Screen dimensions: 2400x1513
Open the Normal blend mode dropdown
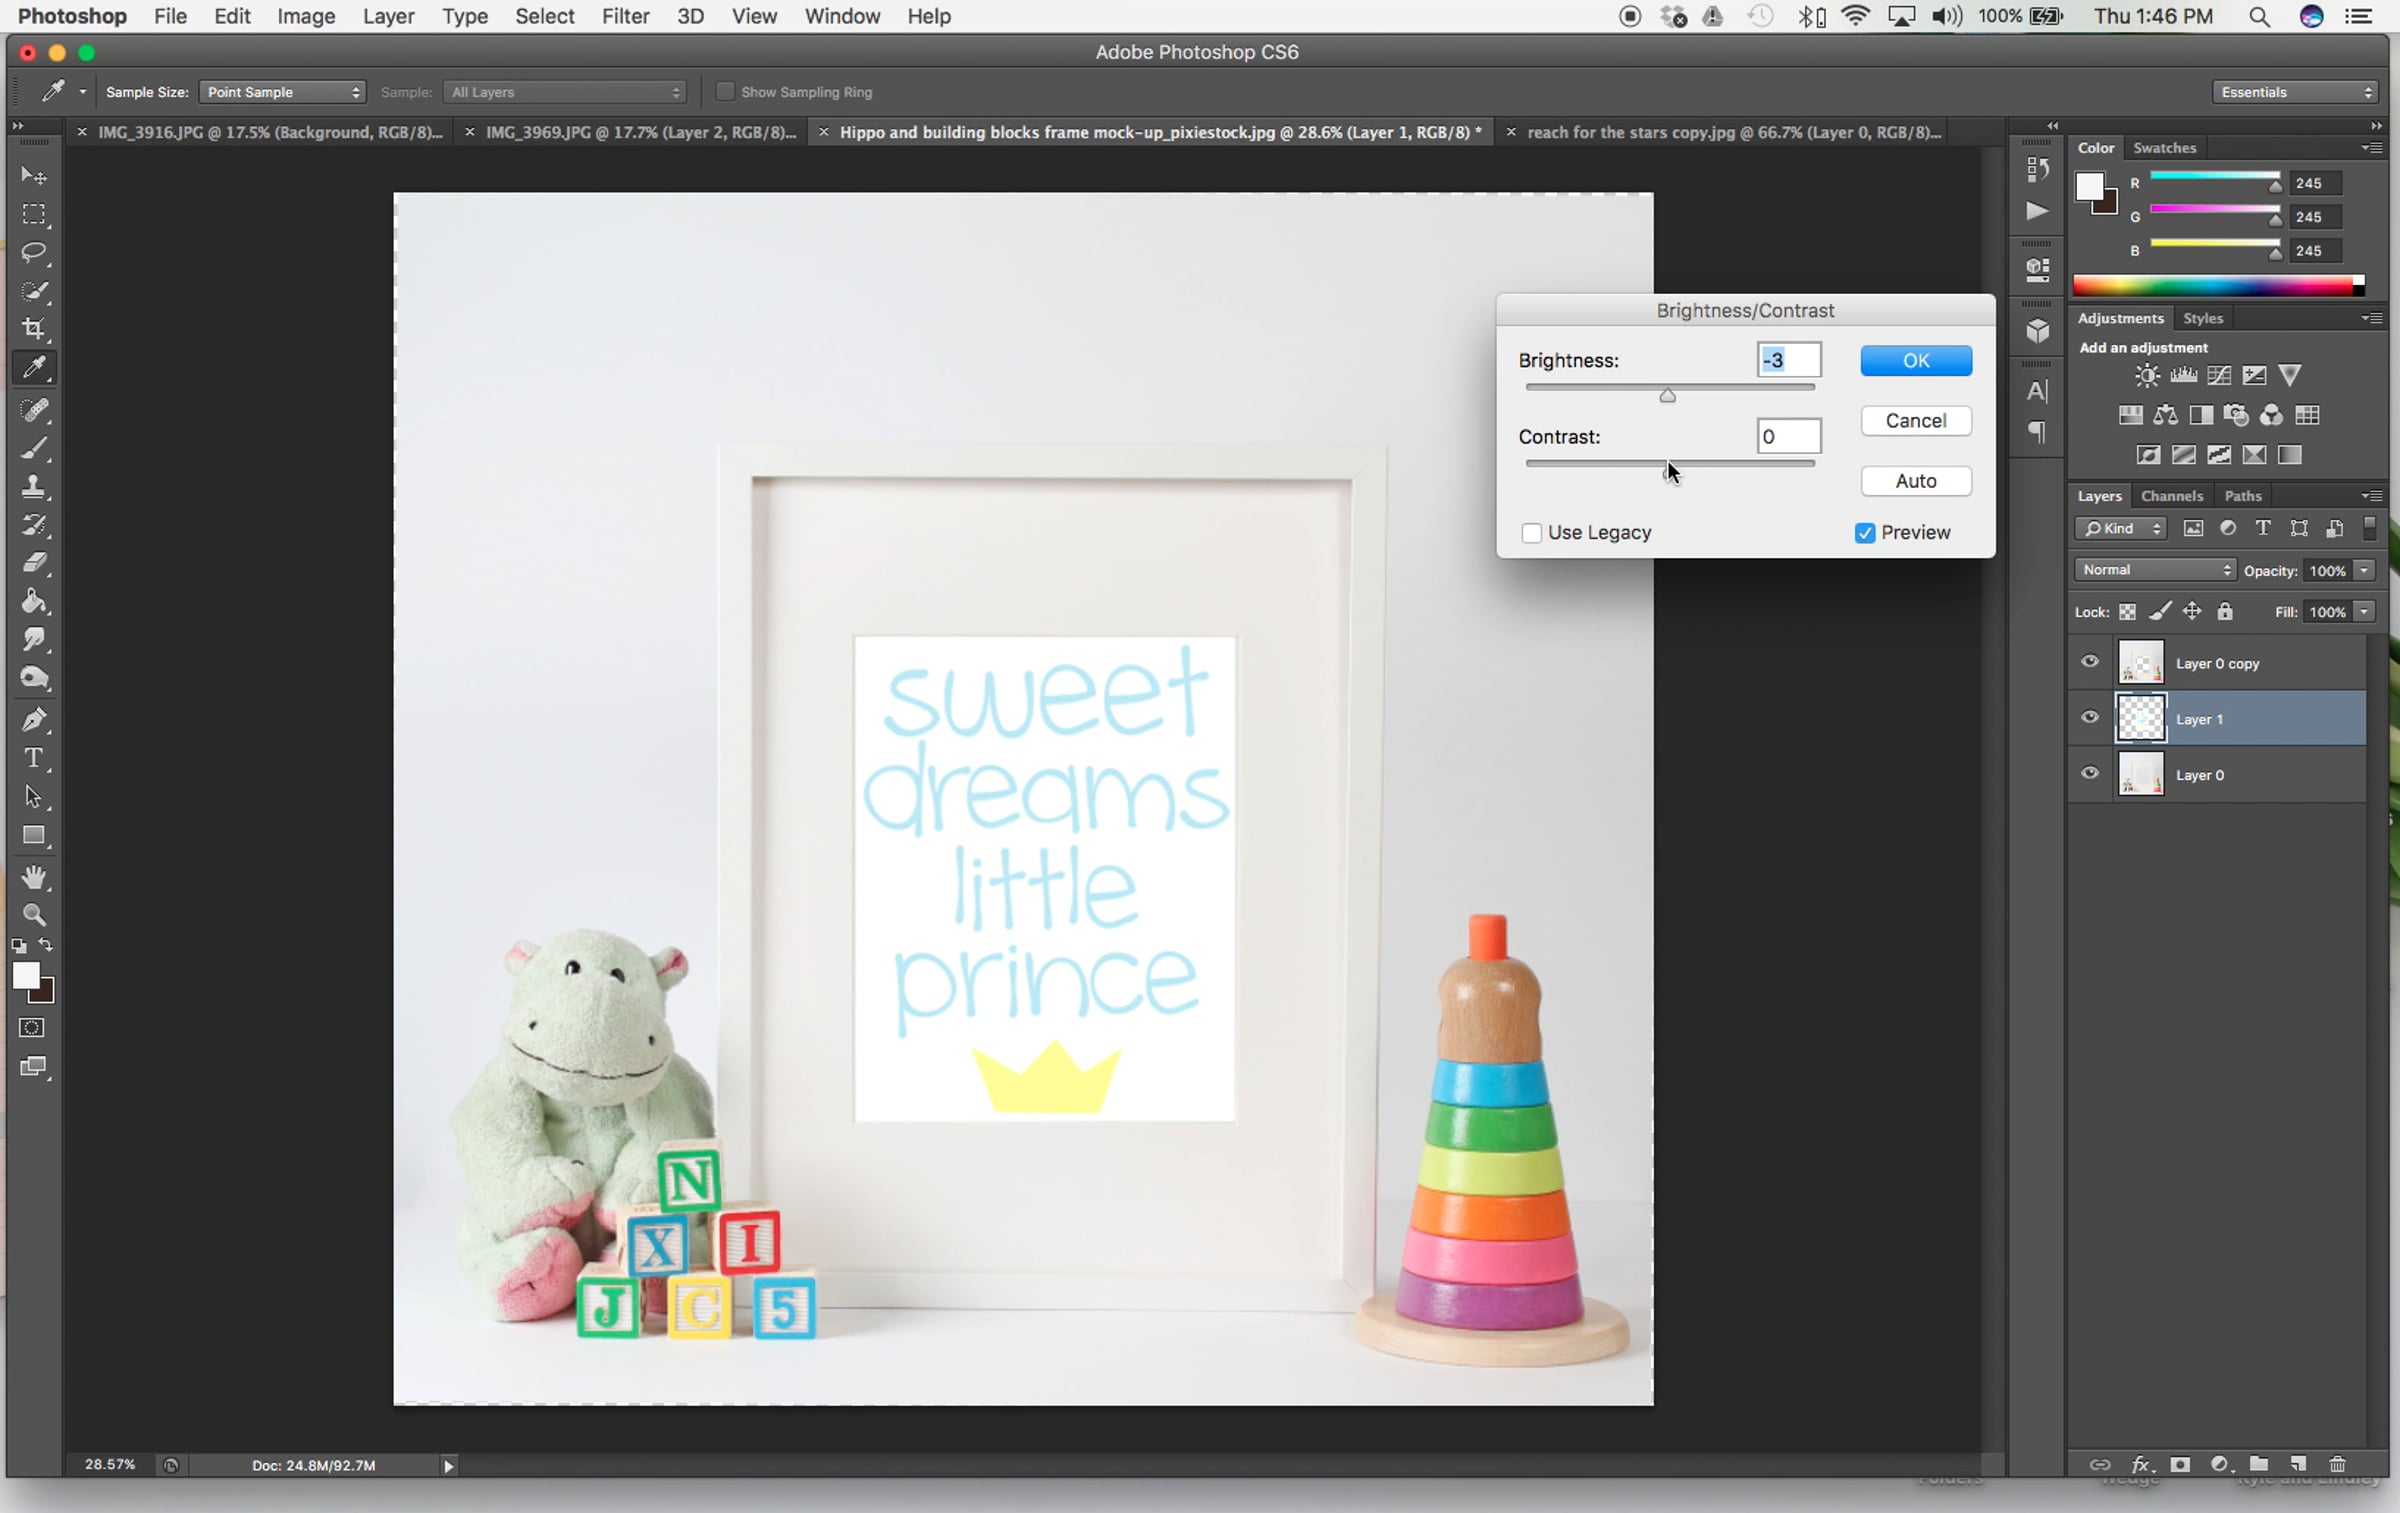2154,570
